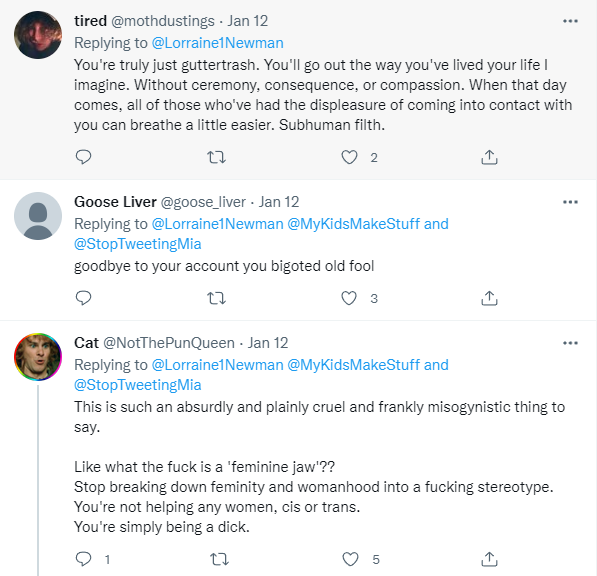Like Cat's tweet with 5 likes
Viewport: 597px width, 576px height.
(x=350, y=559)
